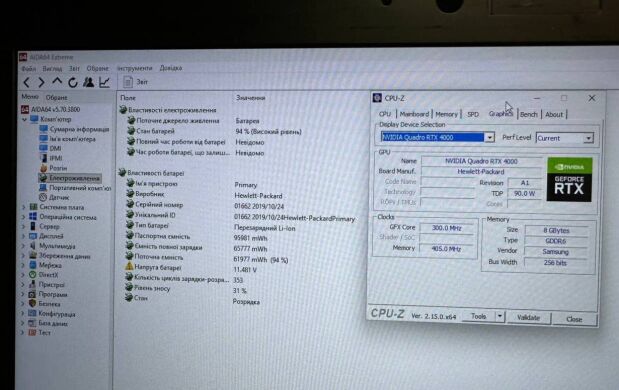Click the Тест tree icon
Image resolution: width=619 pixels, height=390 pixels.
click(33, 332)
